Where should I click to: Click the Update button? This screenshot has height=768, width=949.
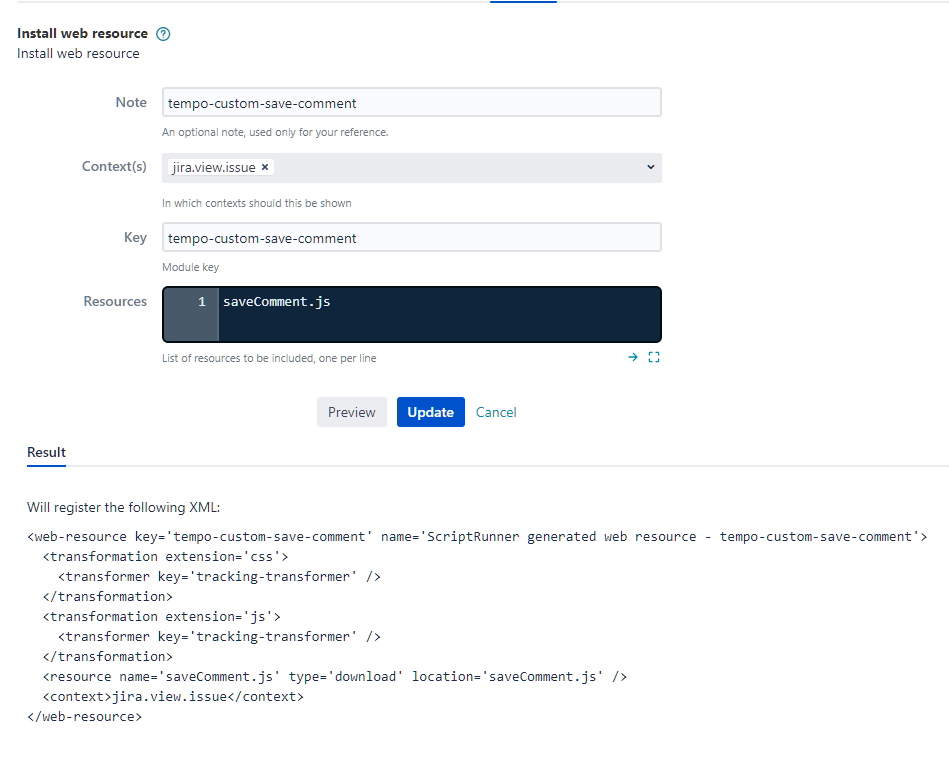coord(430,412)
